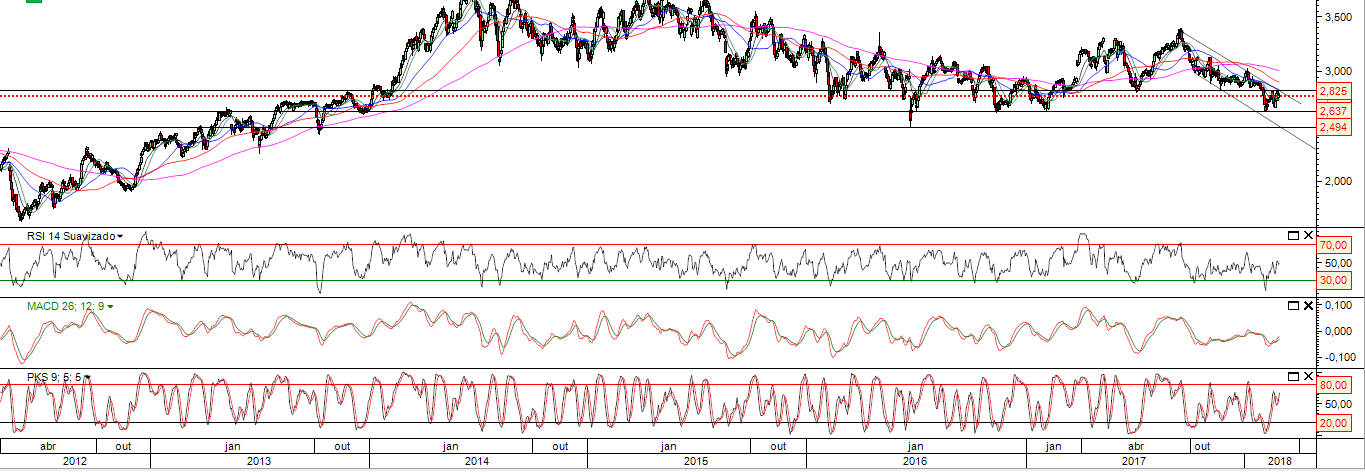Open the RSI 14 Suavizado dropdown
This screenshot has width=1365, height=472.
pyautogui.click(x=120, y=236)
